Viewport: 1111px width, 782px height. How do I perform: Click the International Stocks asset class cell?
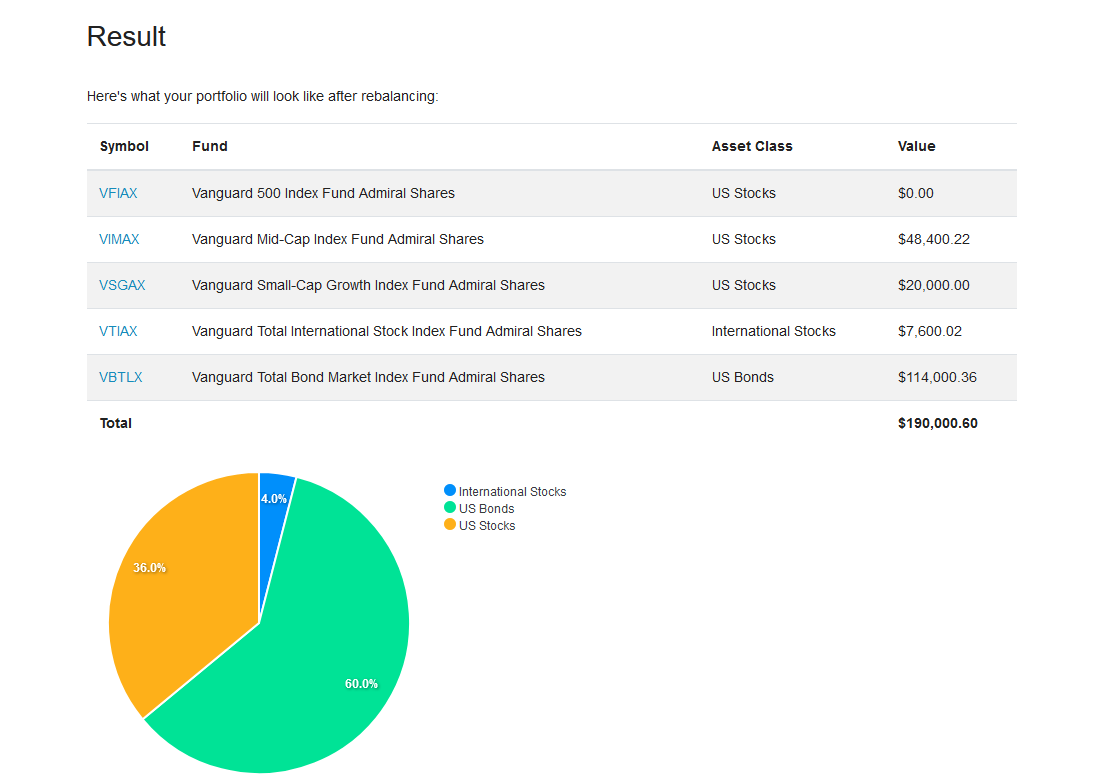point(774,332)
